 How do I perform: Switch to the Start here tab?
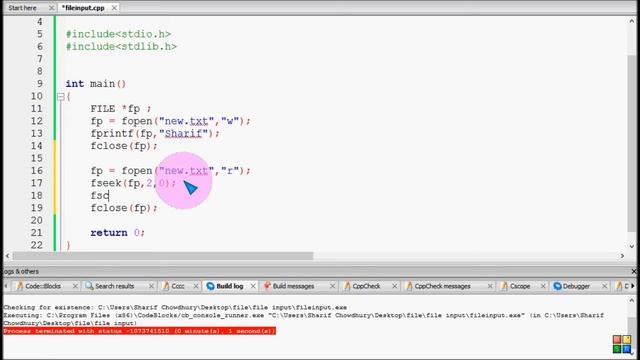tap(22, 8)
